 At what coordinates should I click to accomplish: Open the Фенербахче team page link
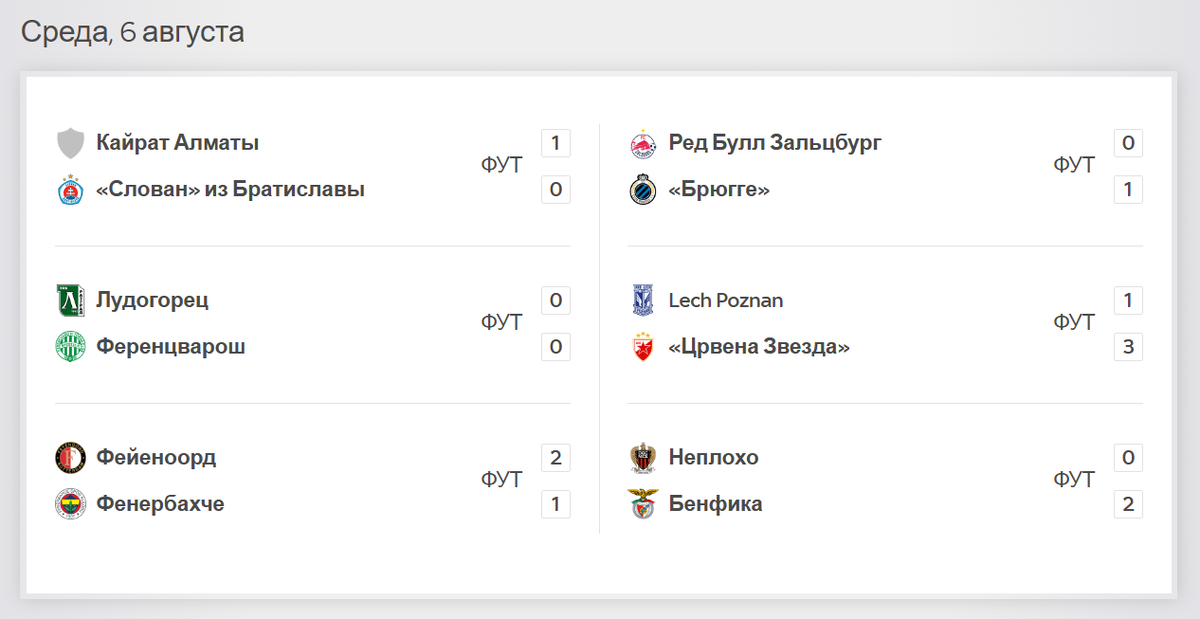coord(160,504)
